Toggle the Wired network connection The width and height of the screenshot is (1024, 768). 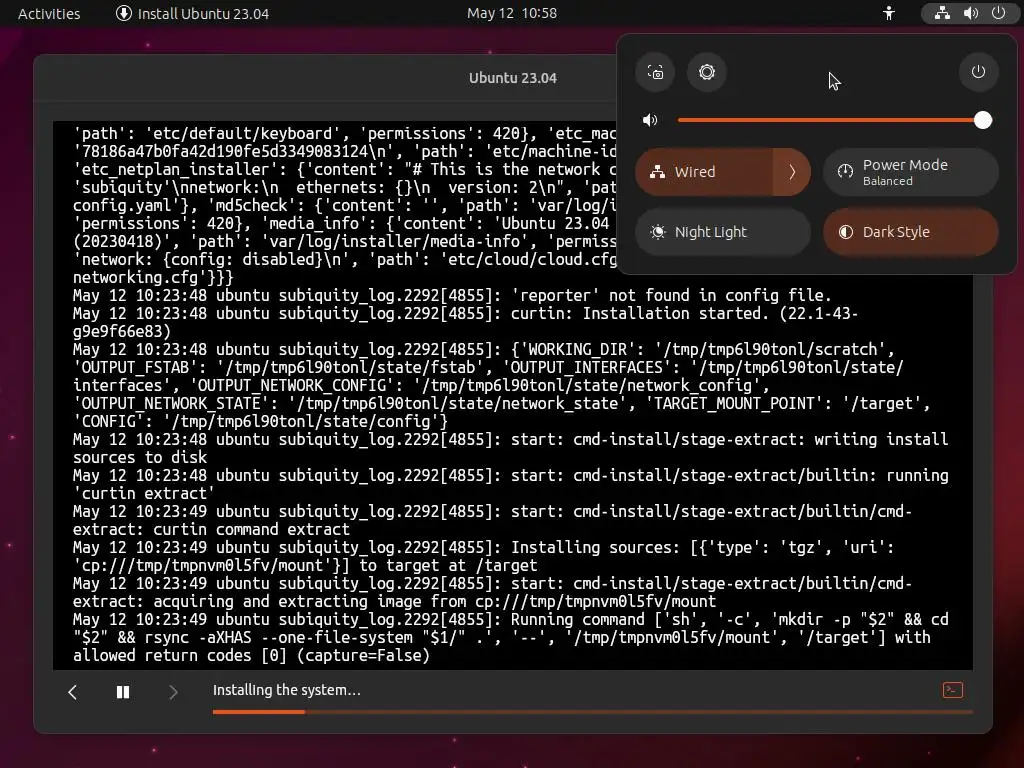tap(704, 172)
